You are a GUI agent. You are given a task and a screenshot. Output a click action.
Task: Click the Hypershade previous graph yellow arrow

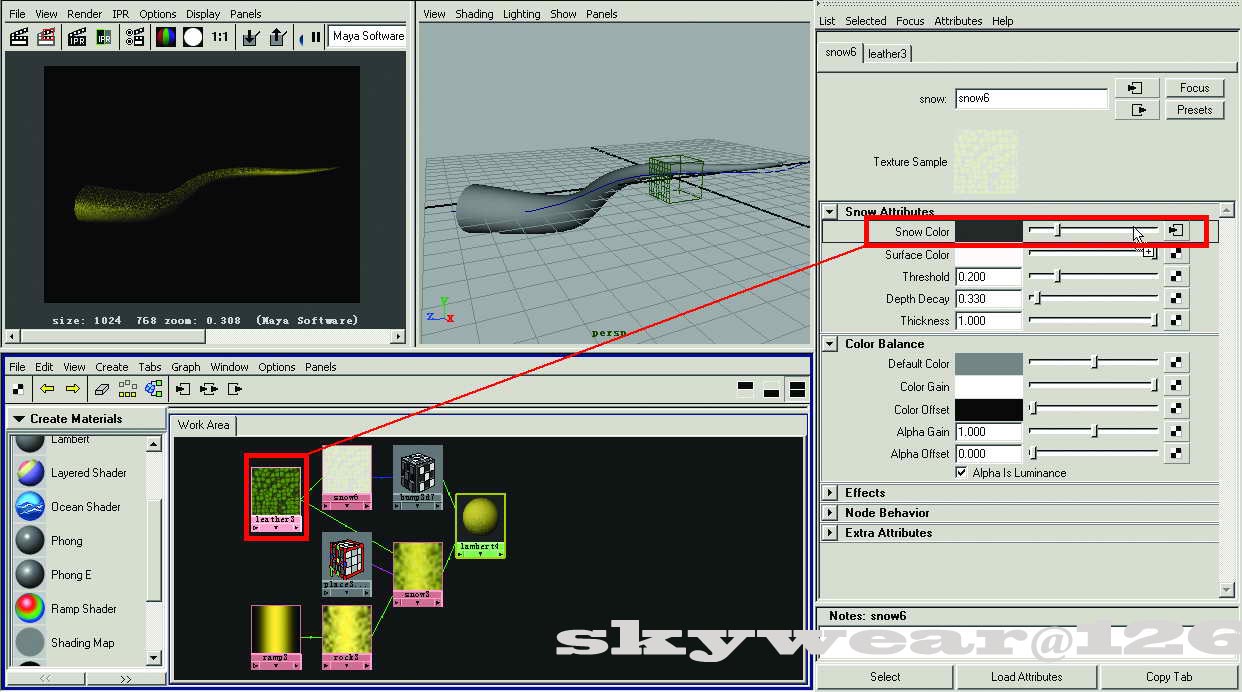click(x=46, y=388)
